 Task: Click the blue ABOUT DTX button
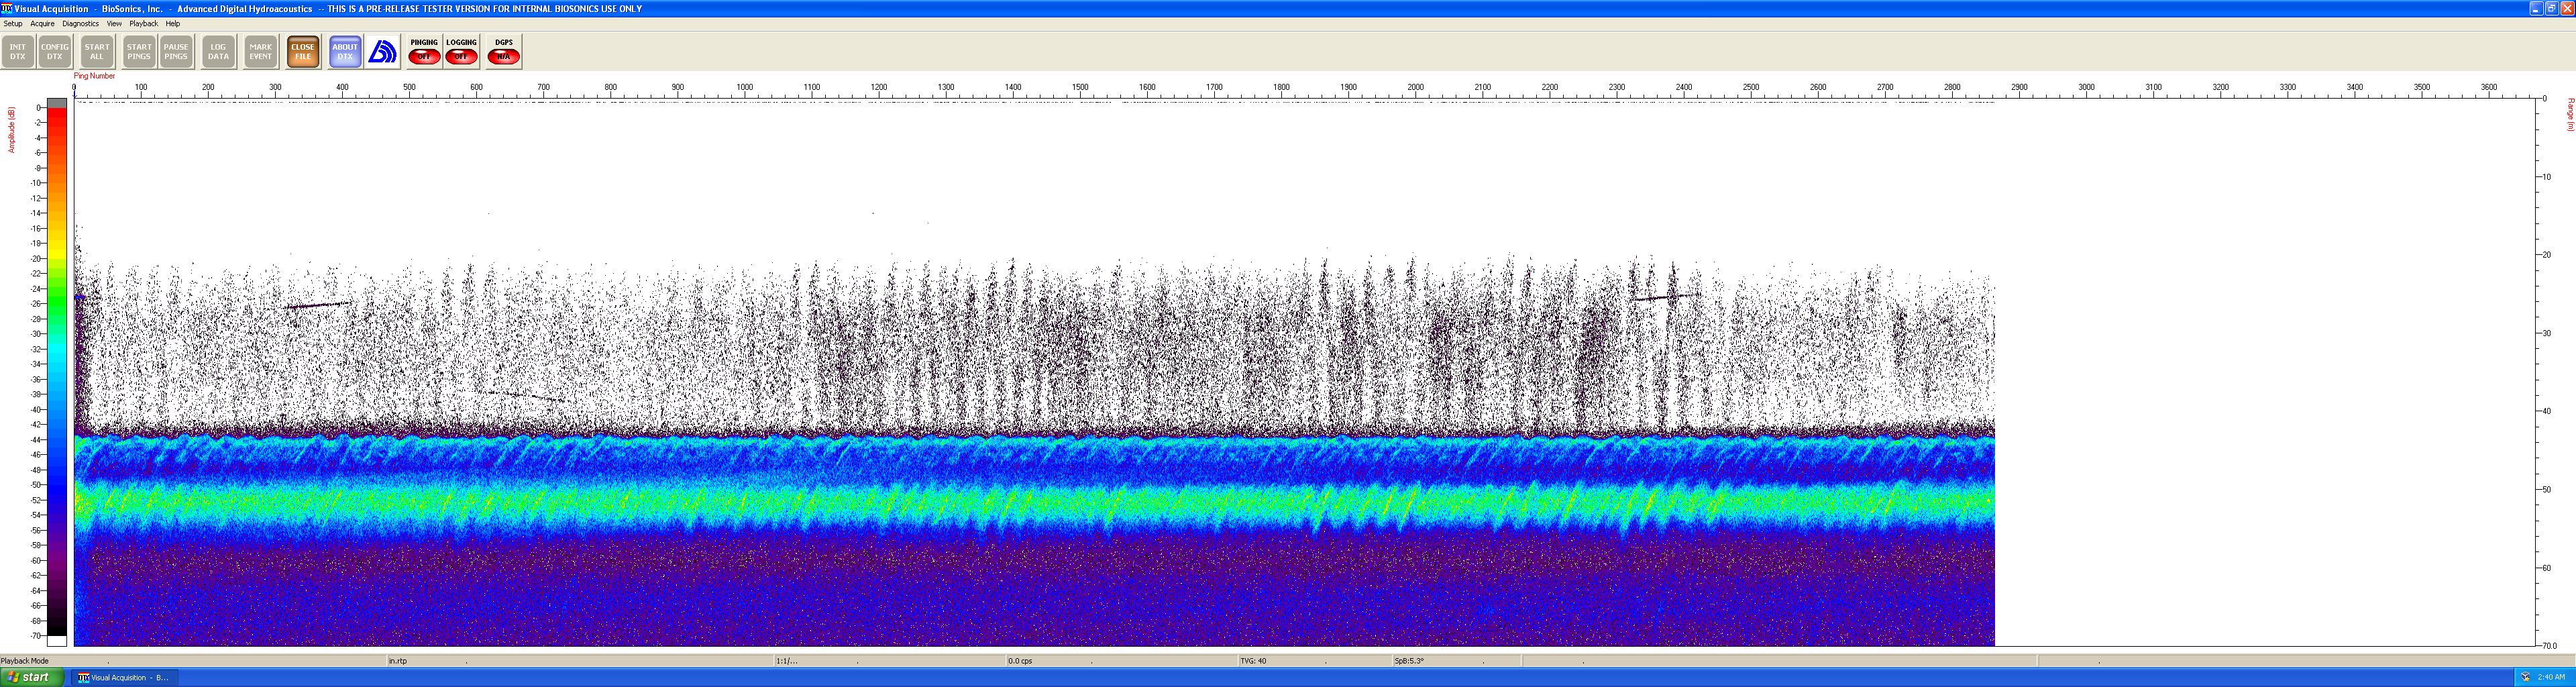(345, 52)
